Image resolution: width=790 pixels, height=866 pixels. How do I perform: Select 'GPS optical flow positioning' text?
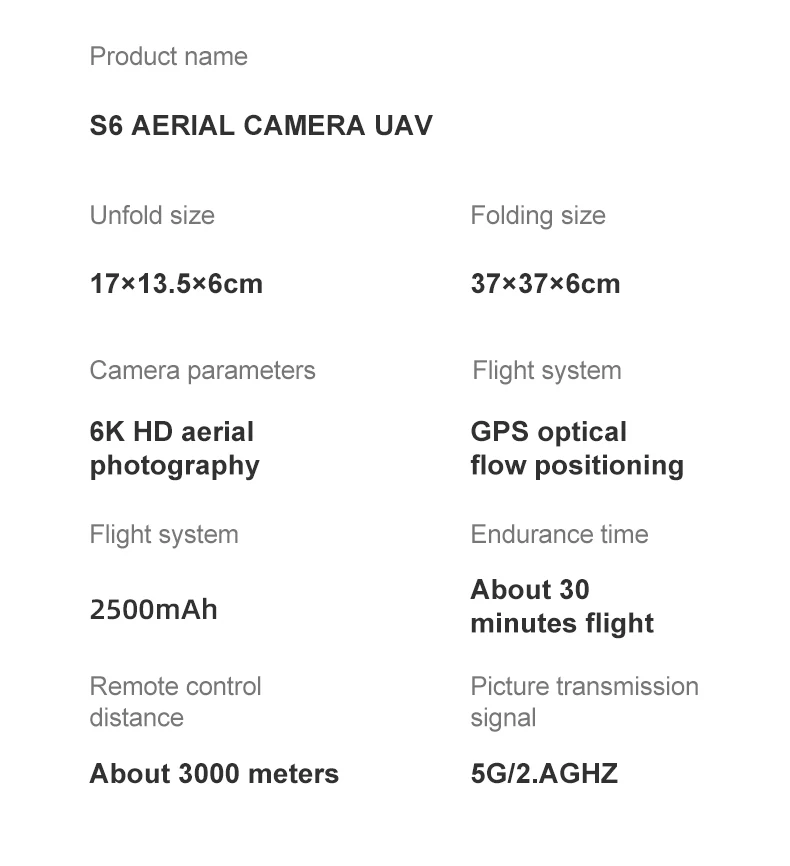pos(577,448)
